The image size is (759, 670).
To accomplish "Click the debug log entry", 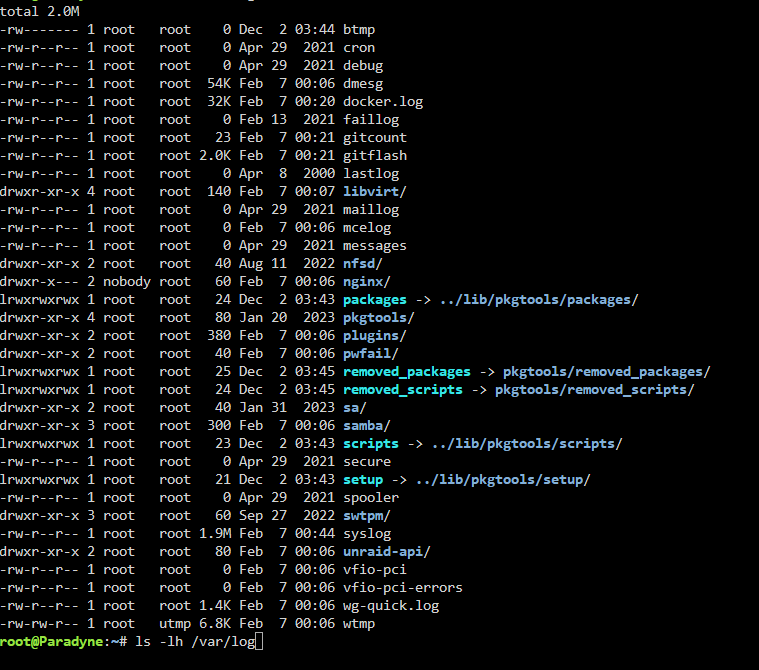I will click(x=363, y=65).
